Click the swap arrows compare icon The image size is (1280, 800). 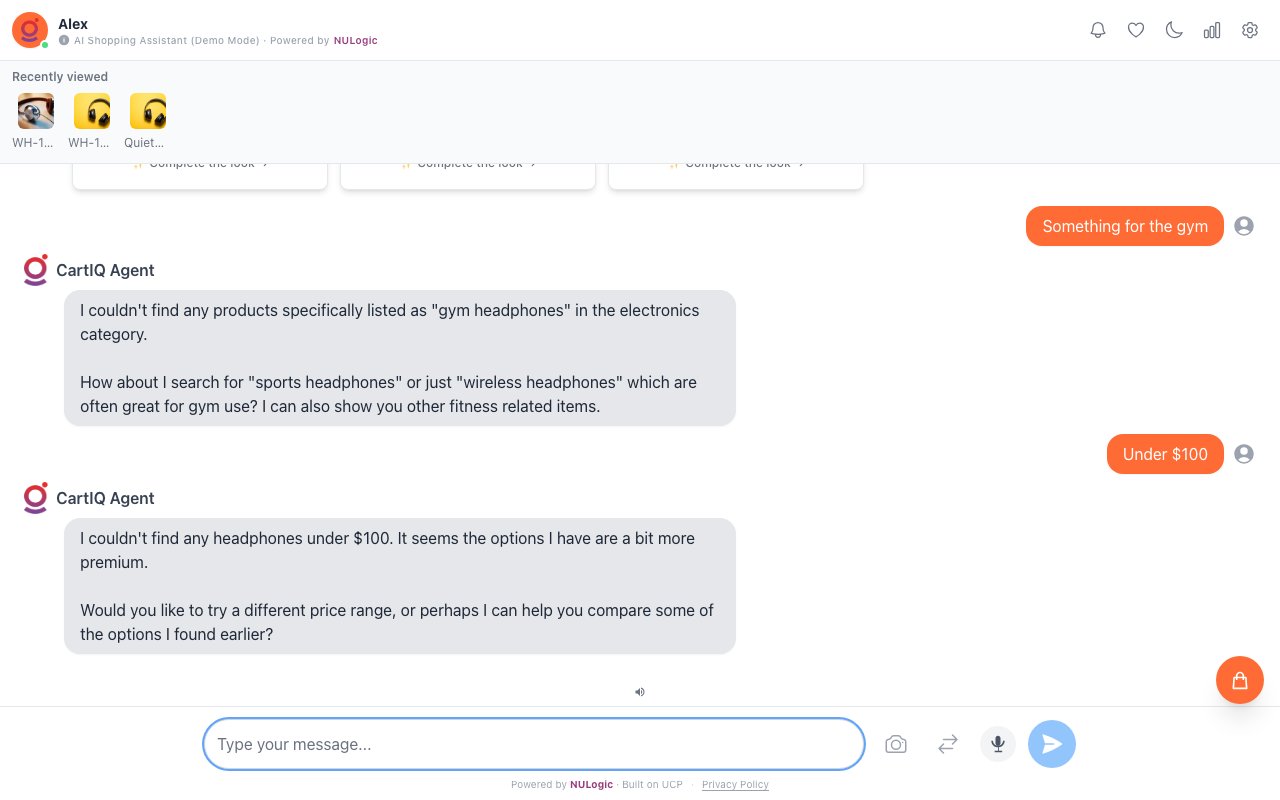(947, 744)
